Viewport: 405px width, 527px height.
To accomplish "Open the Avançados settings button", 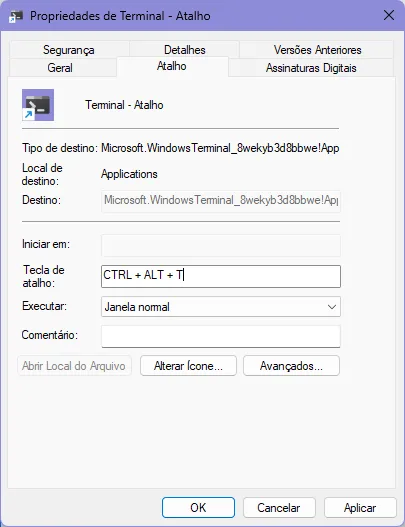I will click(x=291, y=366).
